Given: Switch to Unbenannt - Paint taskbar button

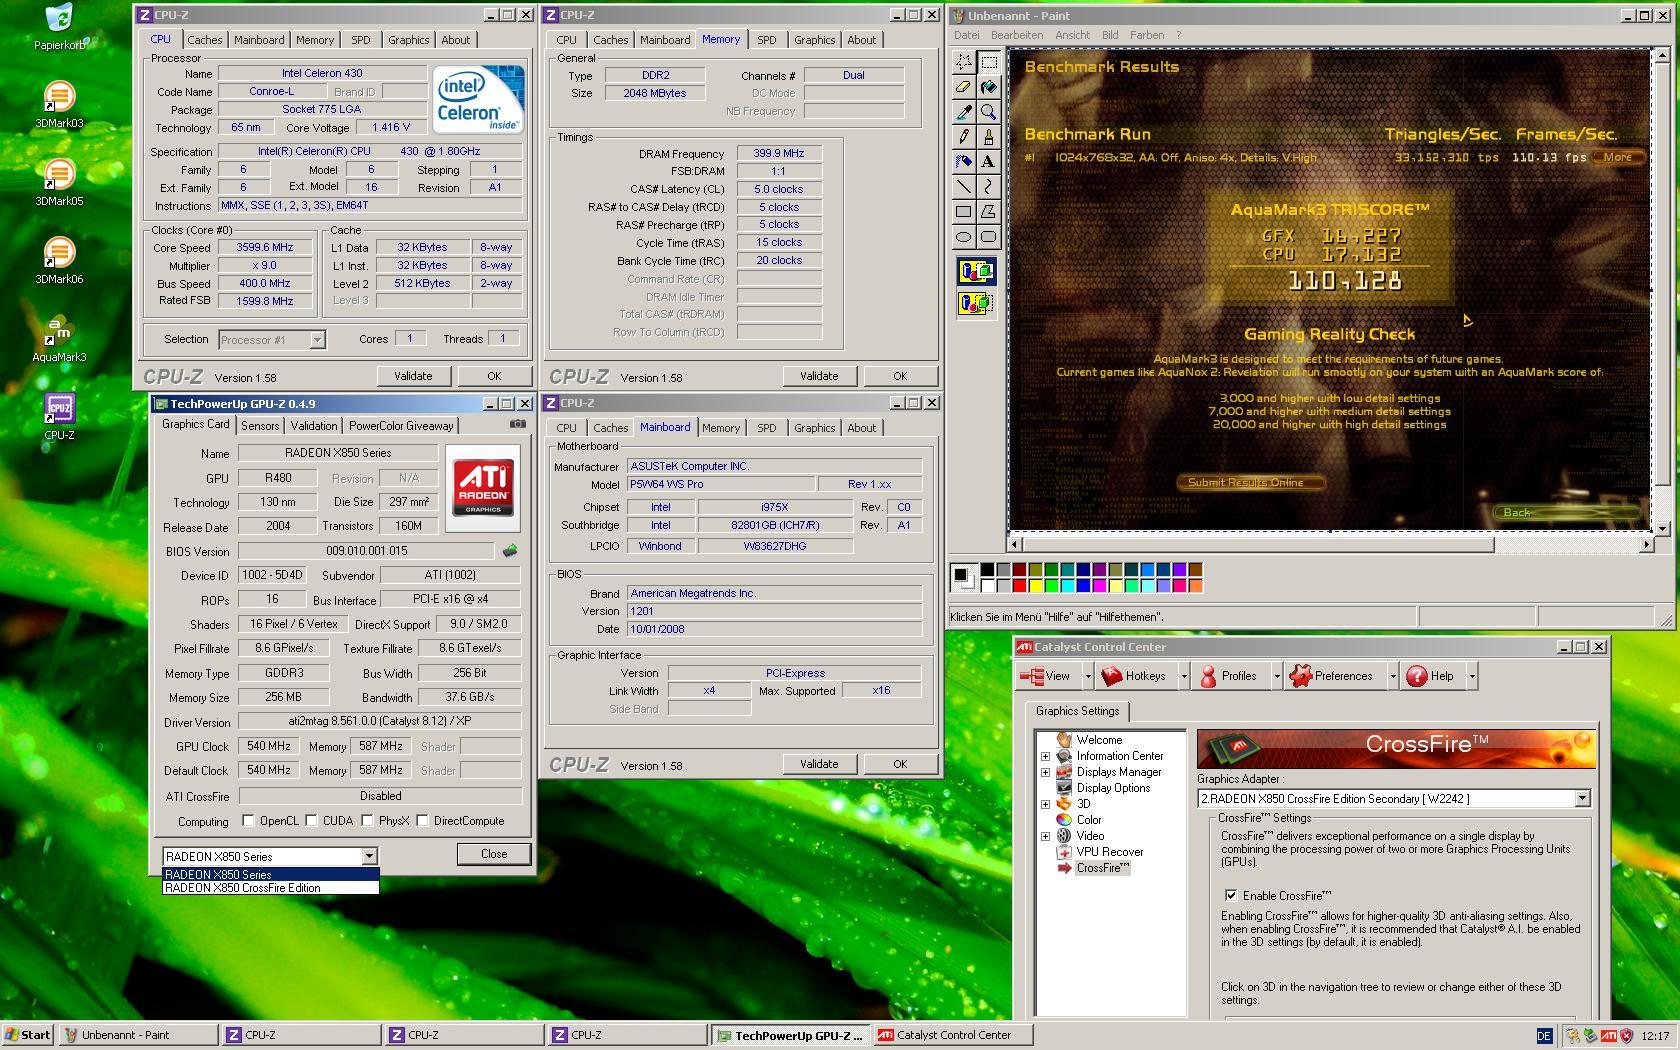Looking at the screenshot, I should (138, 1035).
